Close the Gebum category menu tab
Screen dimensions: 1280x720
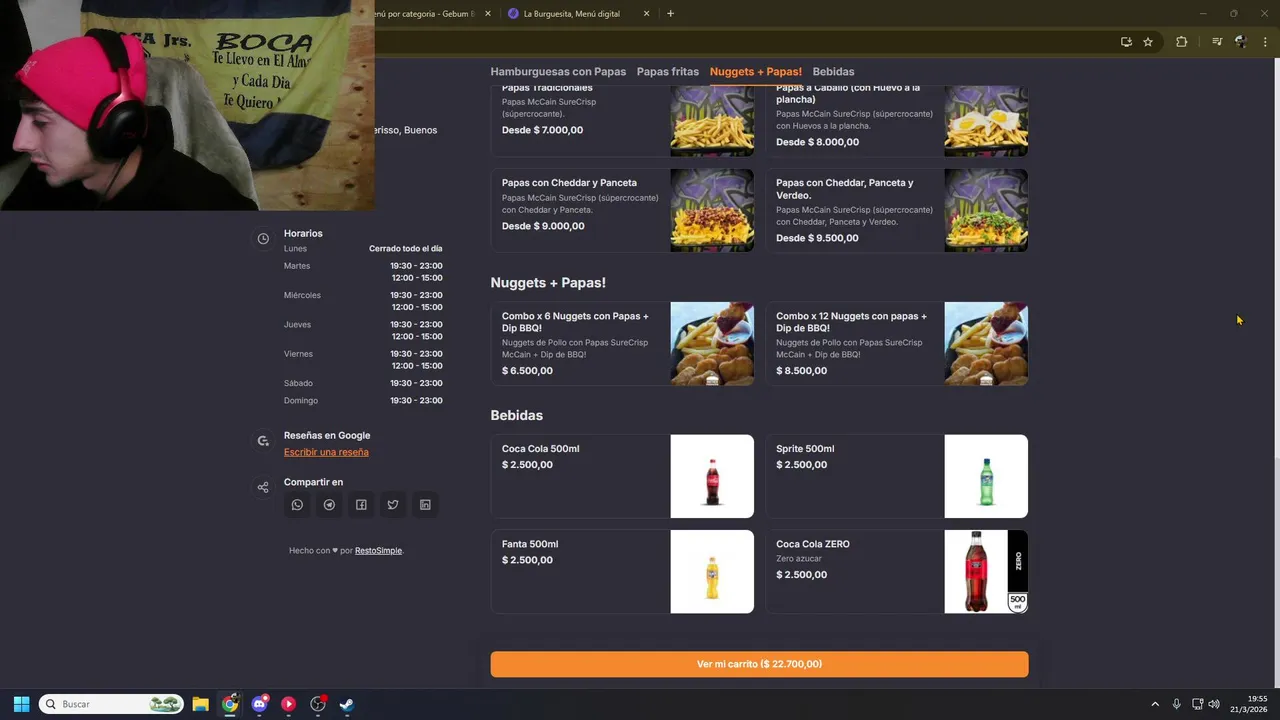coord(488,14)
